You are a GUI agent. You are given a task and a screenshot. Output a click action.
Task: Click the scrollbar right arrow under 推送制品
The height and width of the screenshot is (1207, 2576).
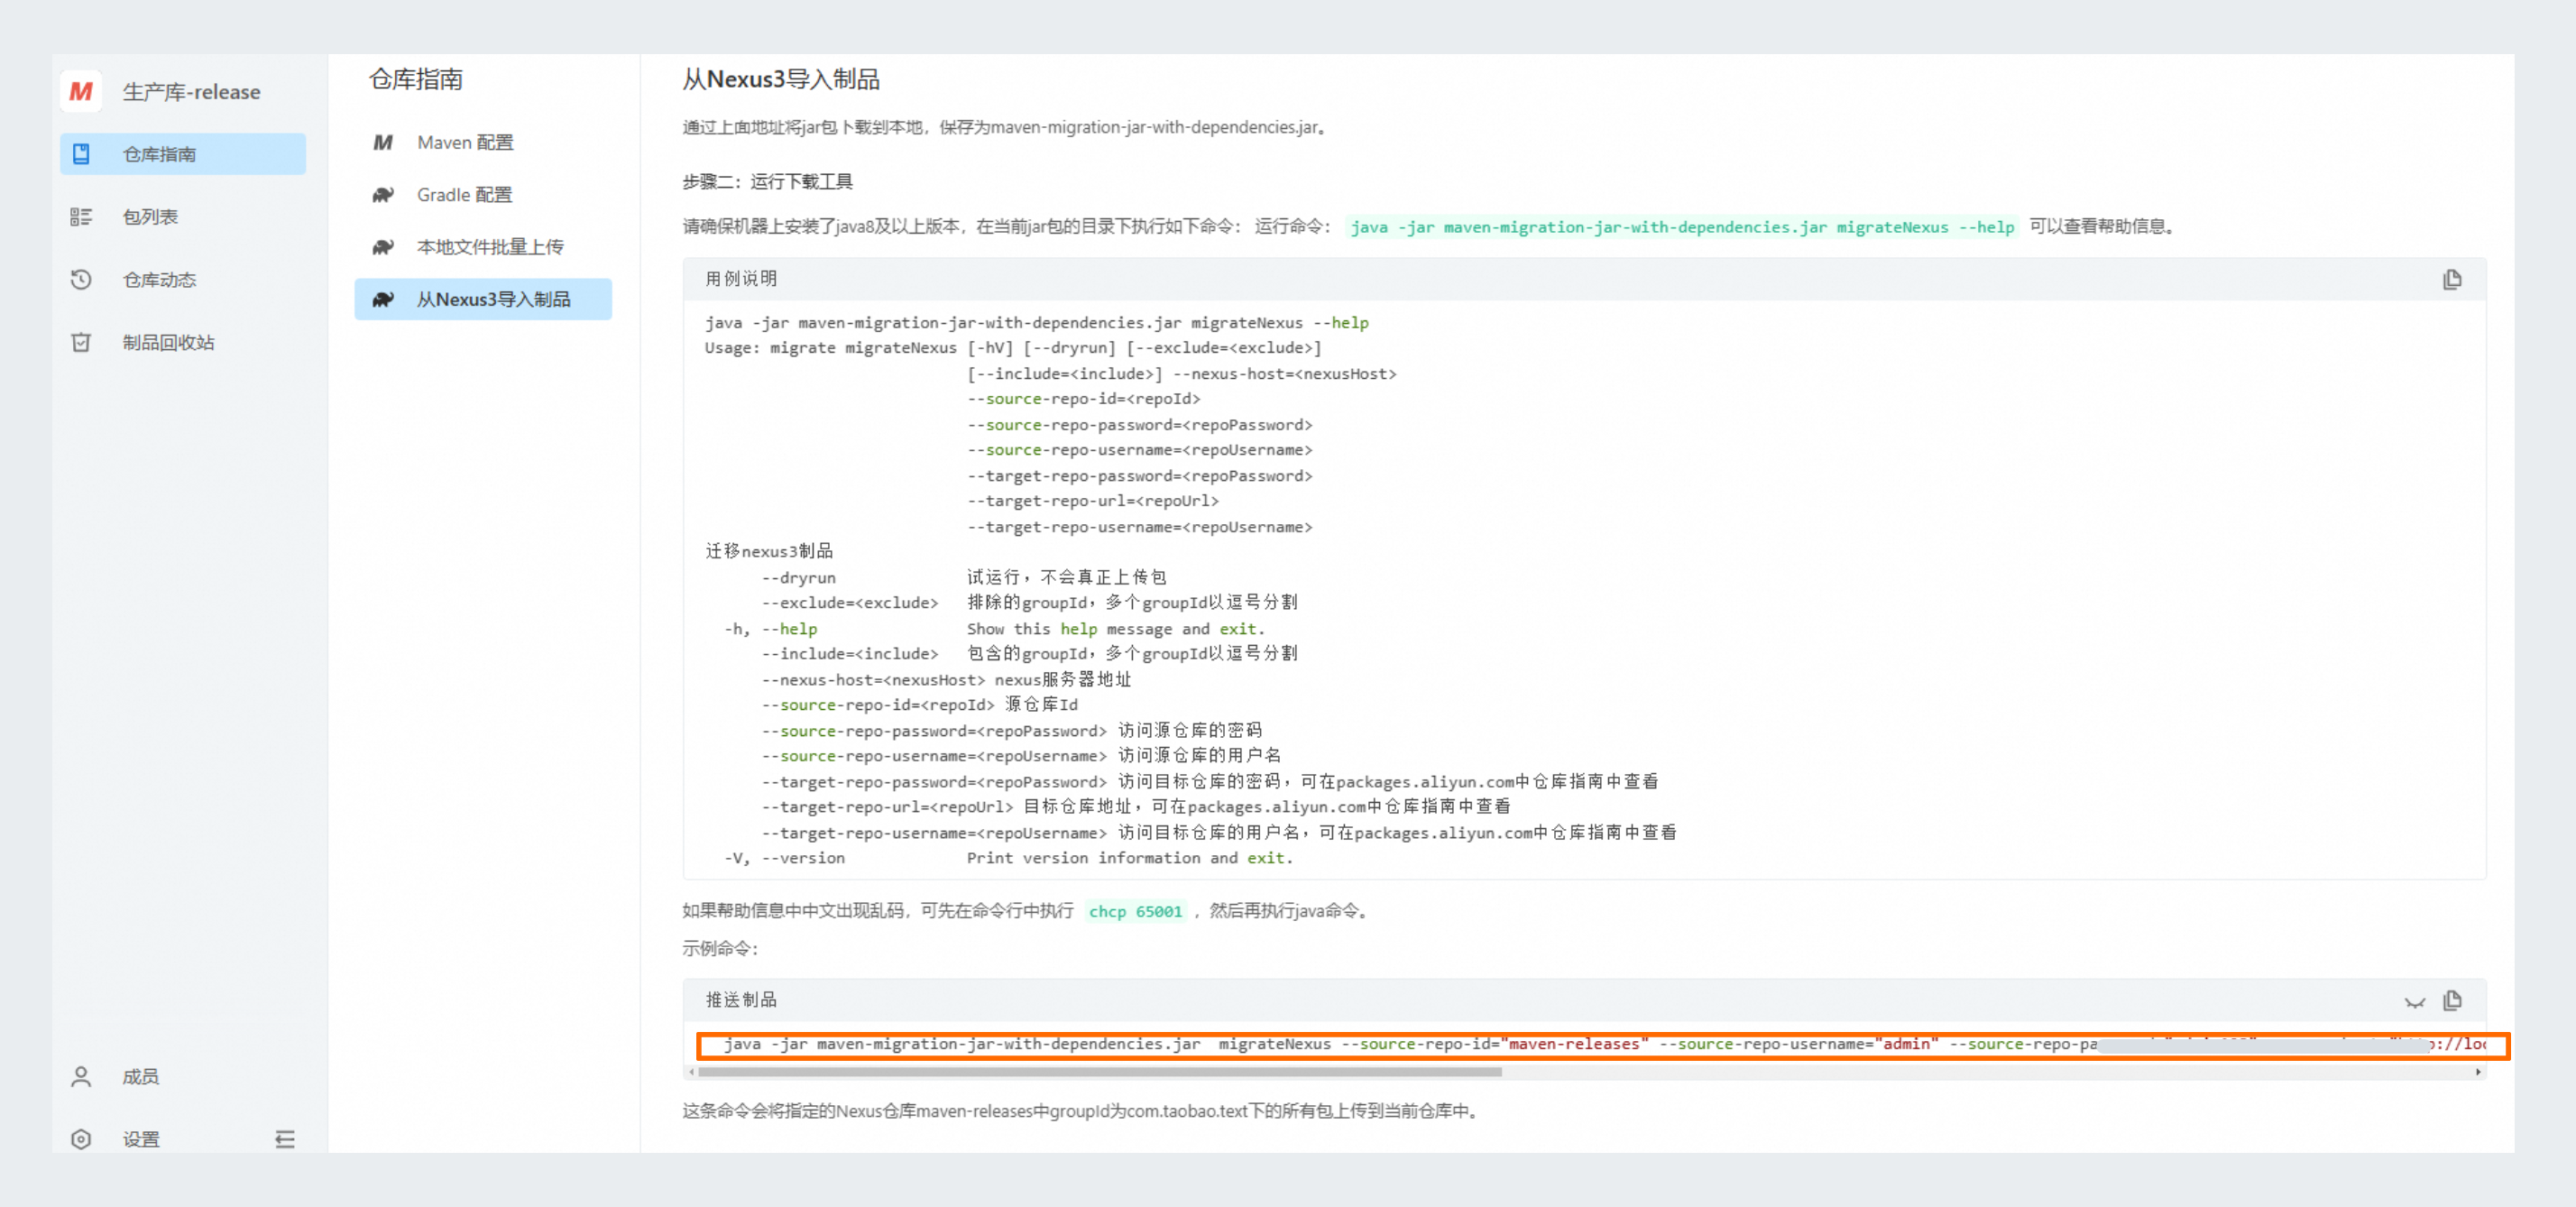click(x=2478, y=1072)
